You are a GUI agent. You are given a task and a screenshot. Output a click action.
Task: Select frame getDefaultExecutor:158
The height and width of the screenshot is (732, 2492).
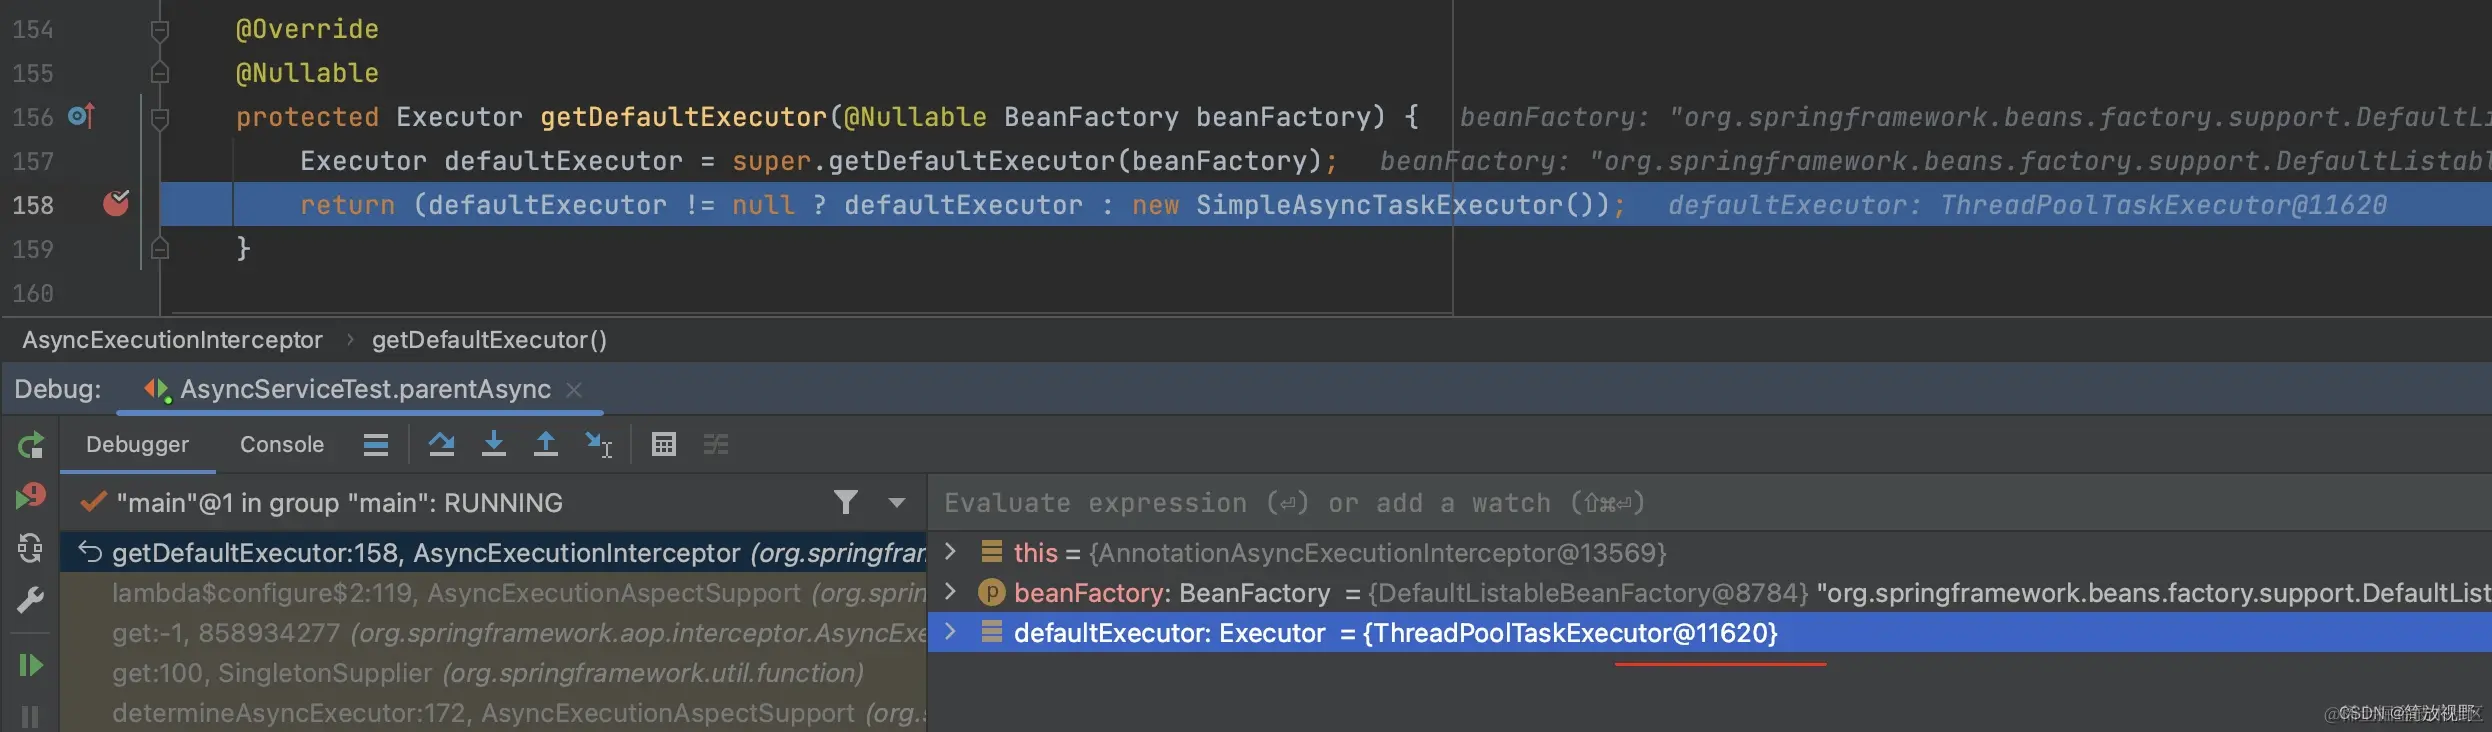(x=494, y=552)
